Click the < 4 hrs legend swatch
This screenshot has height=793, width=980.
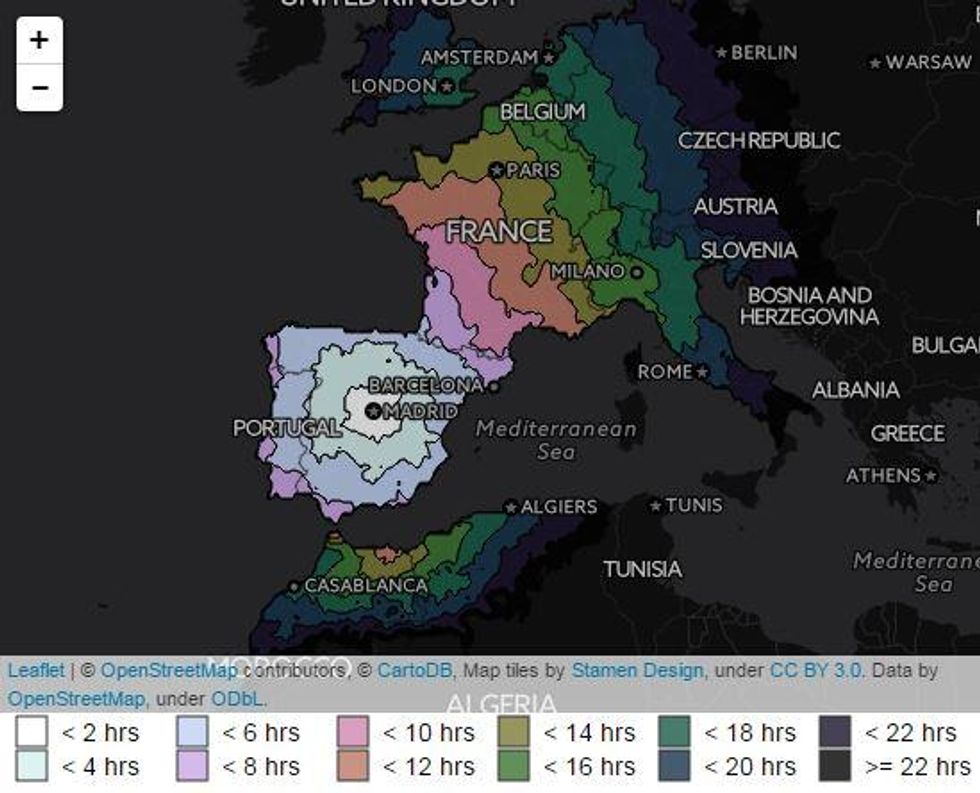click(x=31, y=766)
